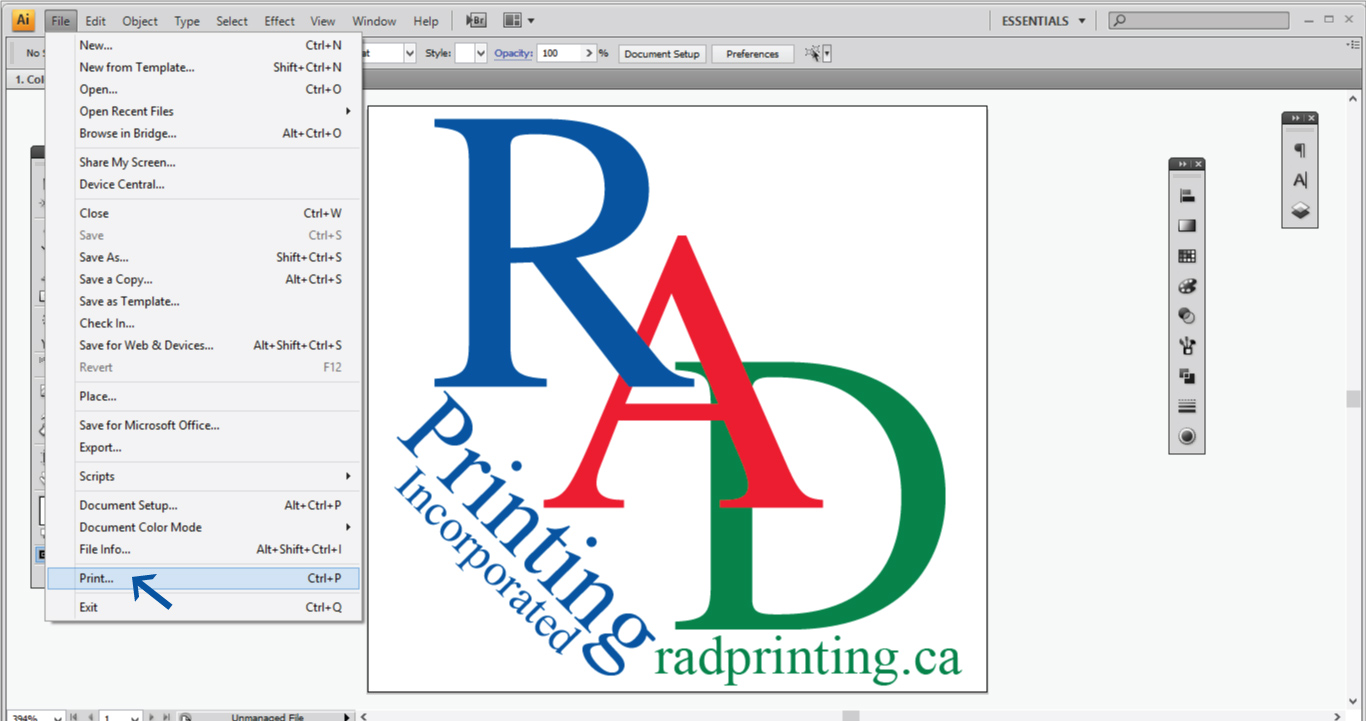Select Print from the File menu
The image size is (1366, 721).
tap(96, 578)
